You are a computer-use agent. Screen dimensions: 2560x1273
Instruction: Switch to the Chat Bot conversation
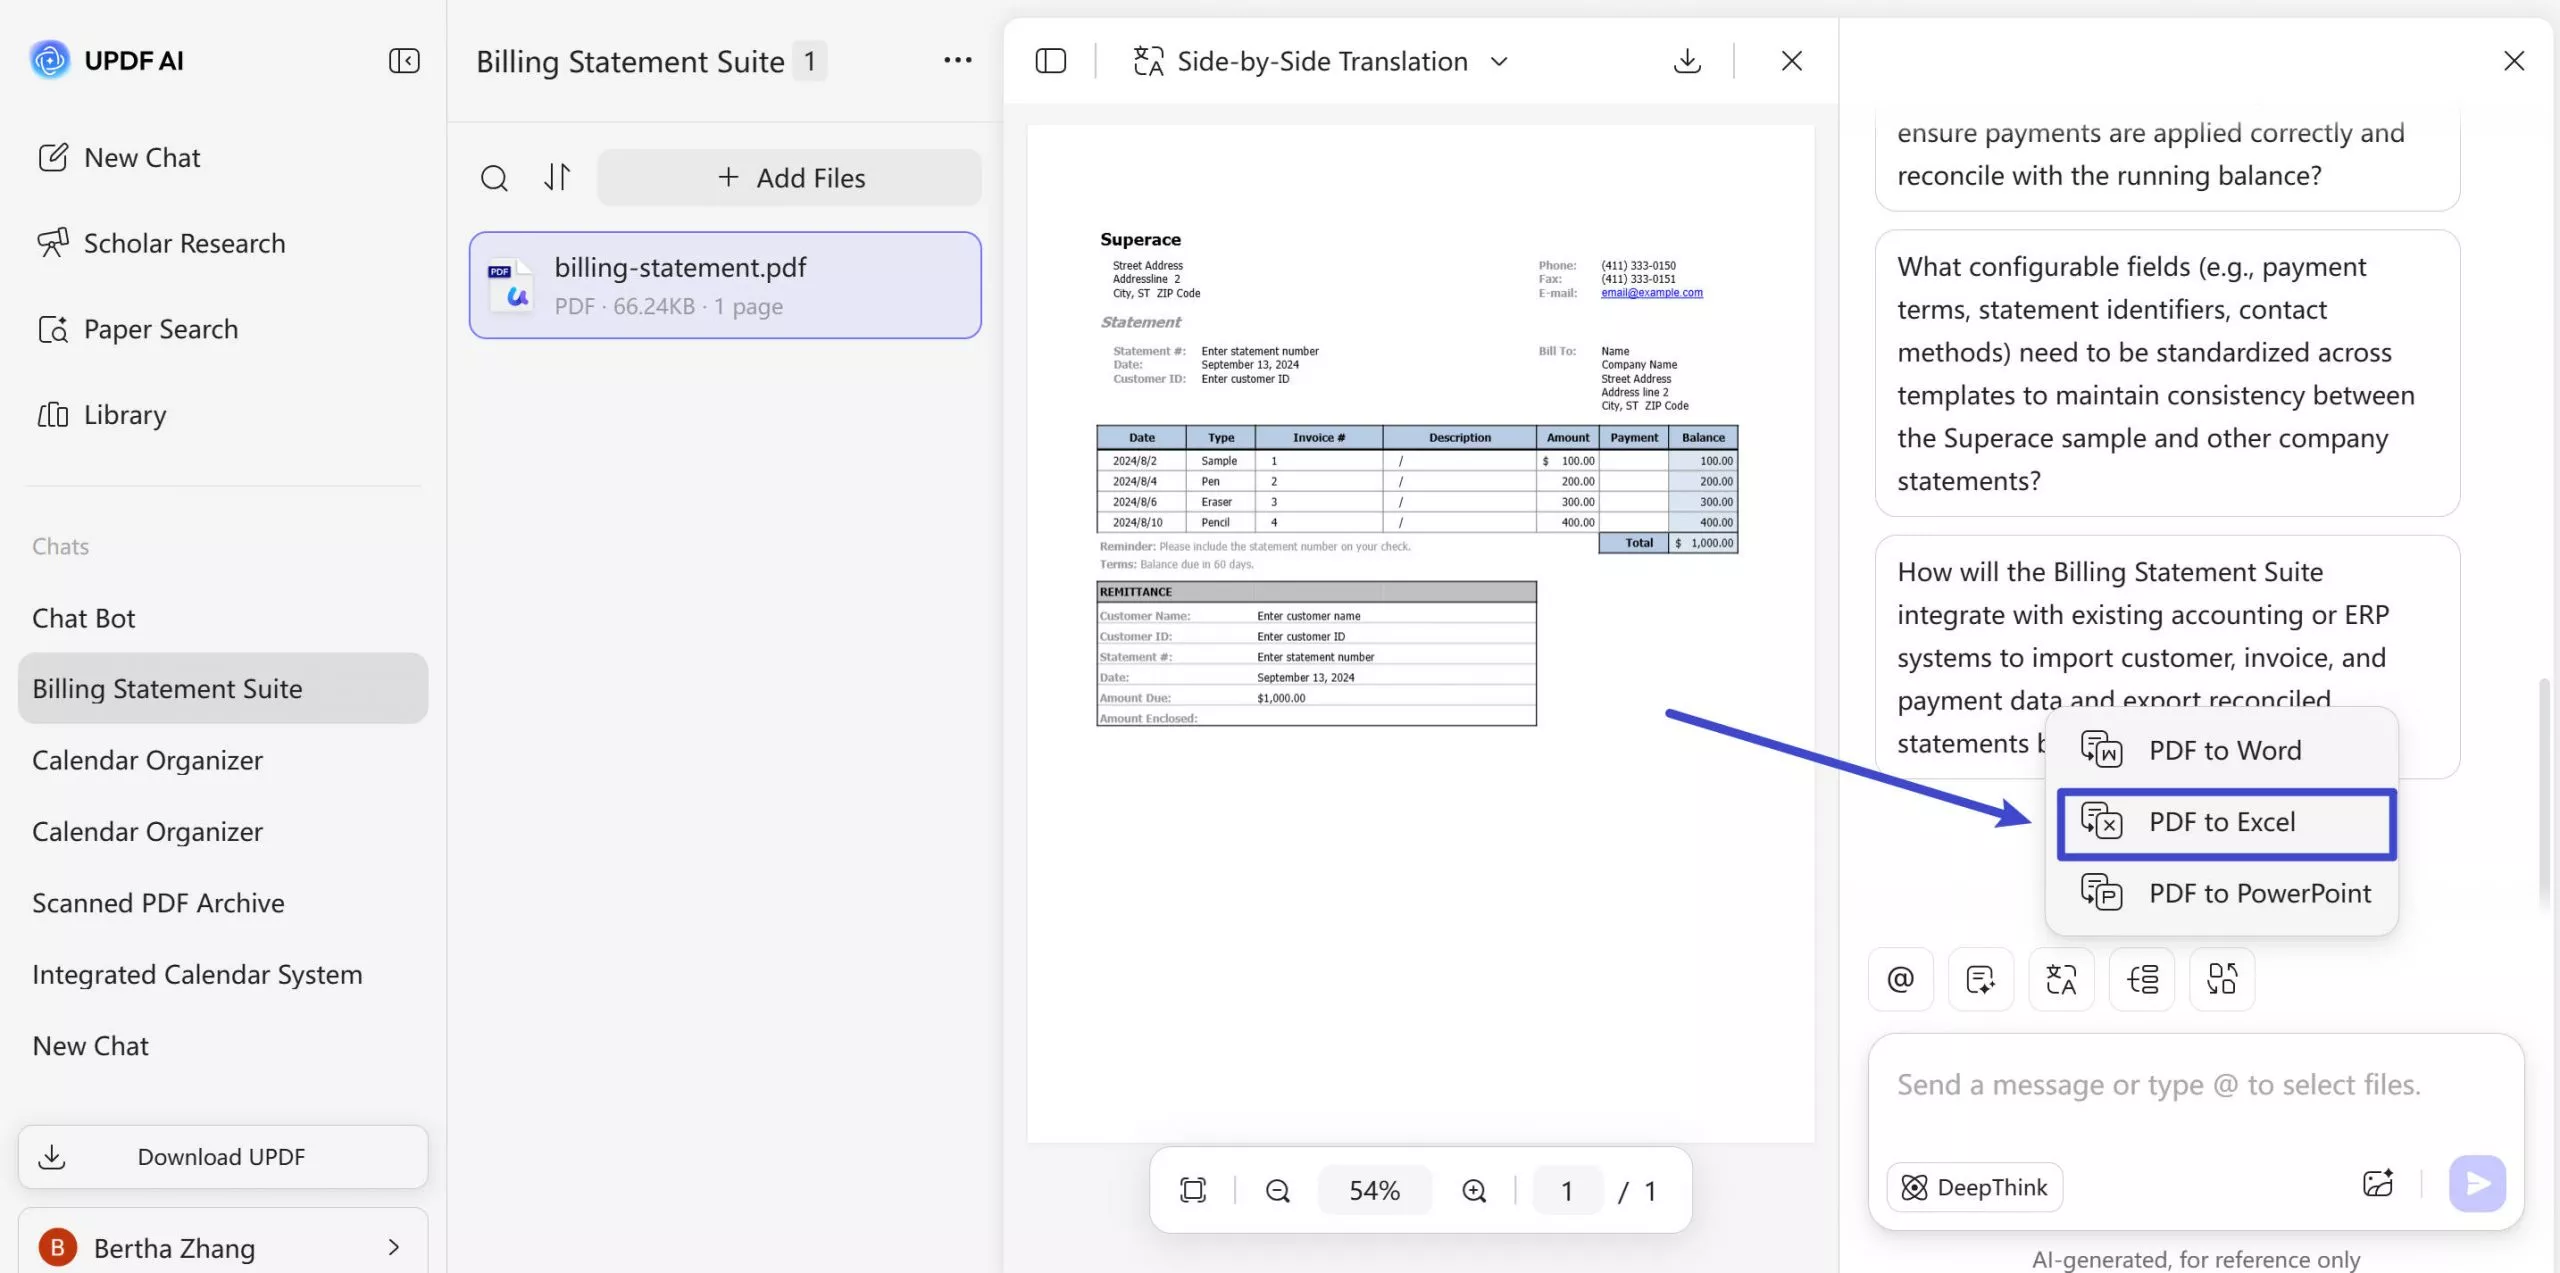point(84,617)
